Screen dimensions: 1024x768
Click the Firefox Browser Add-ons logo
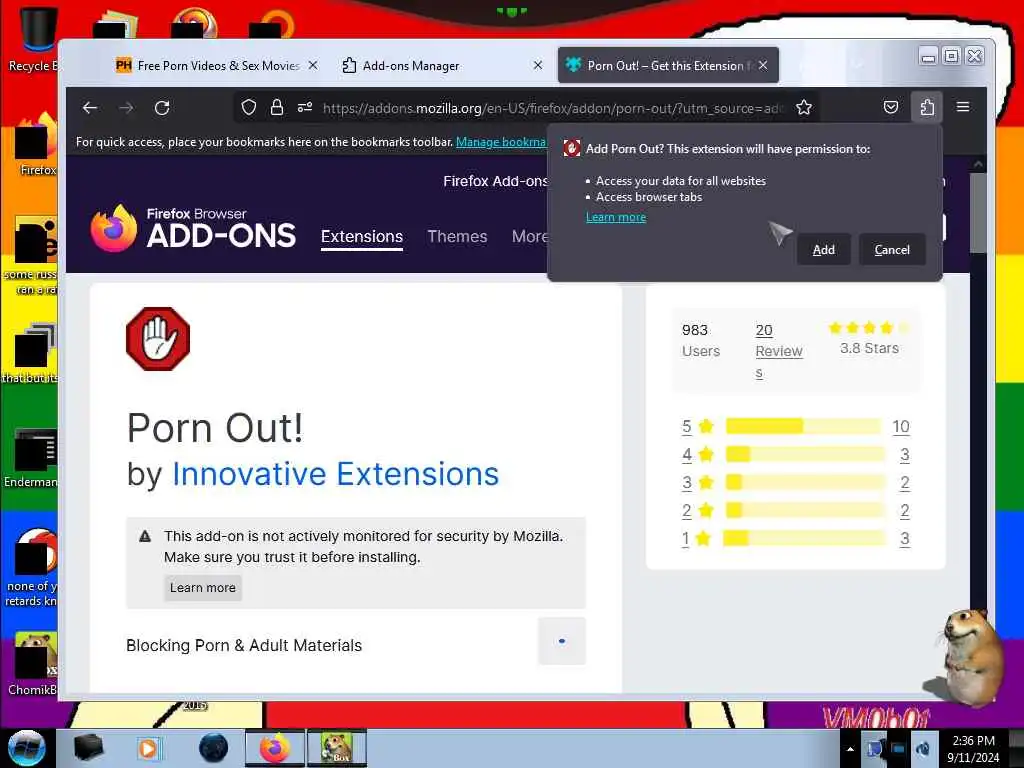[193, 229]
